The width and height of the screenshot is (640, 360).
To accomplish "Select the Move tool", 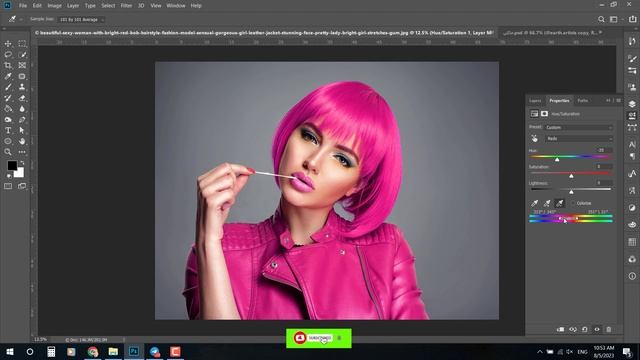I will tap(8, 44).
